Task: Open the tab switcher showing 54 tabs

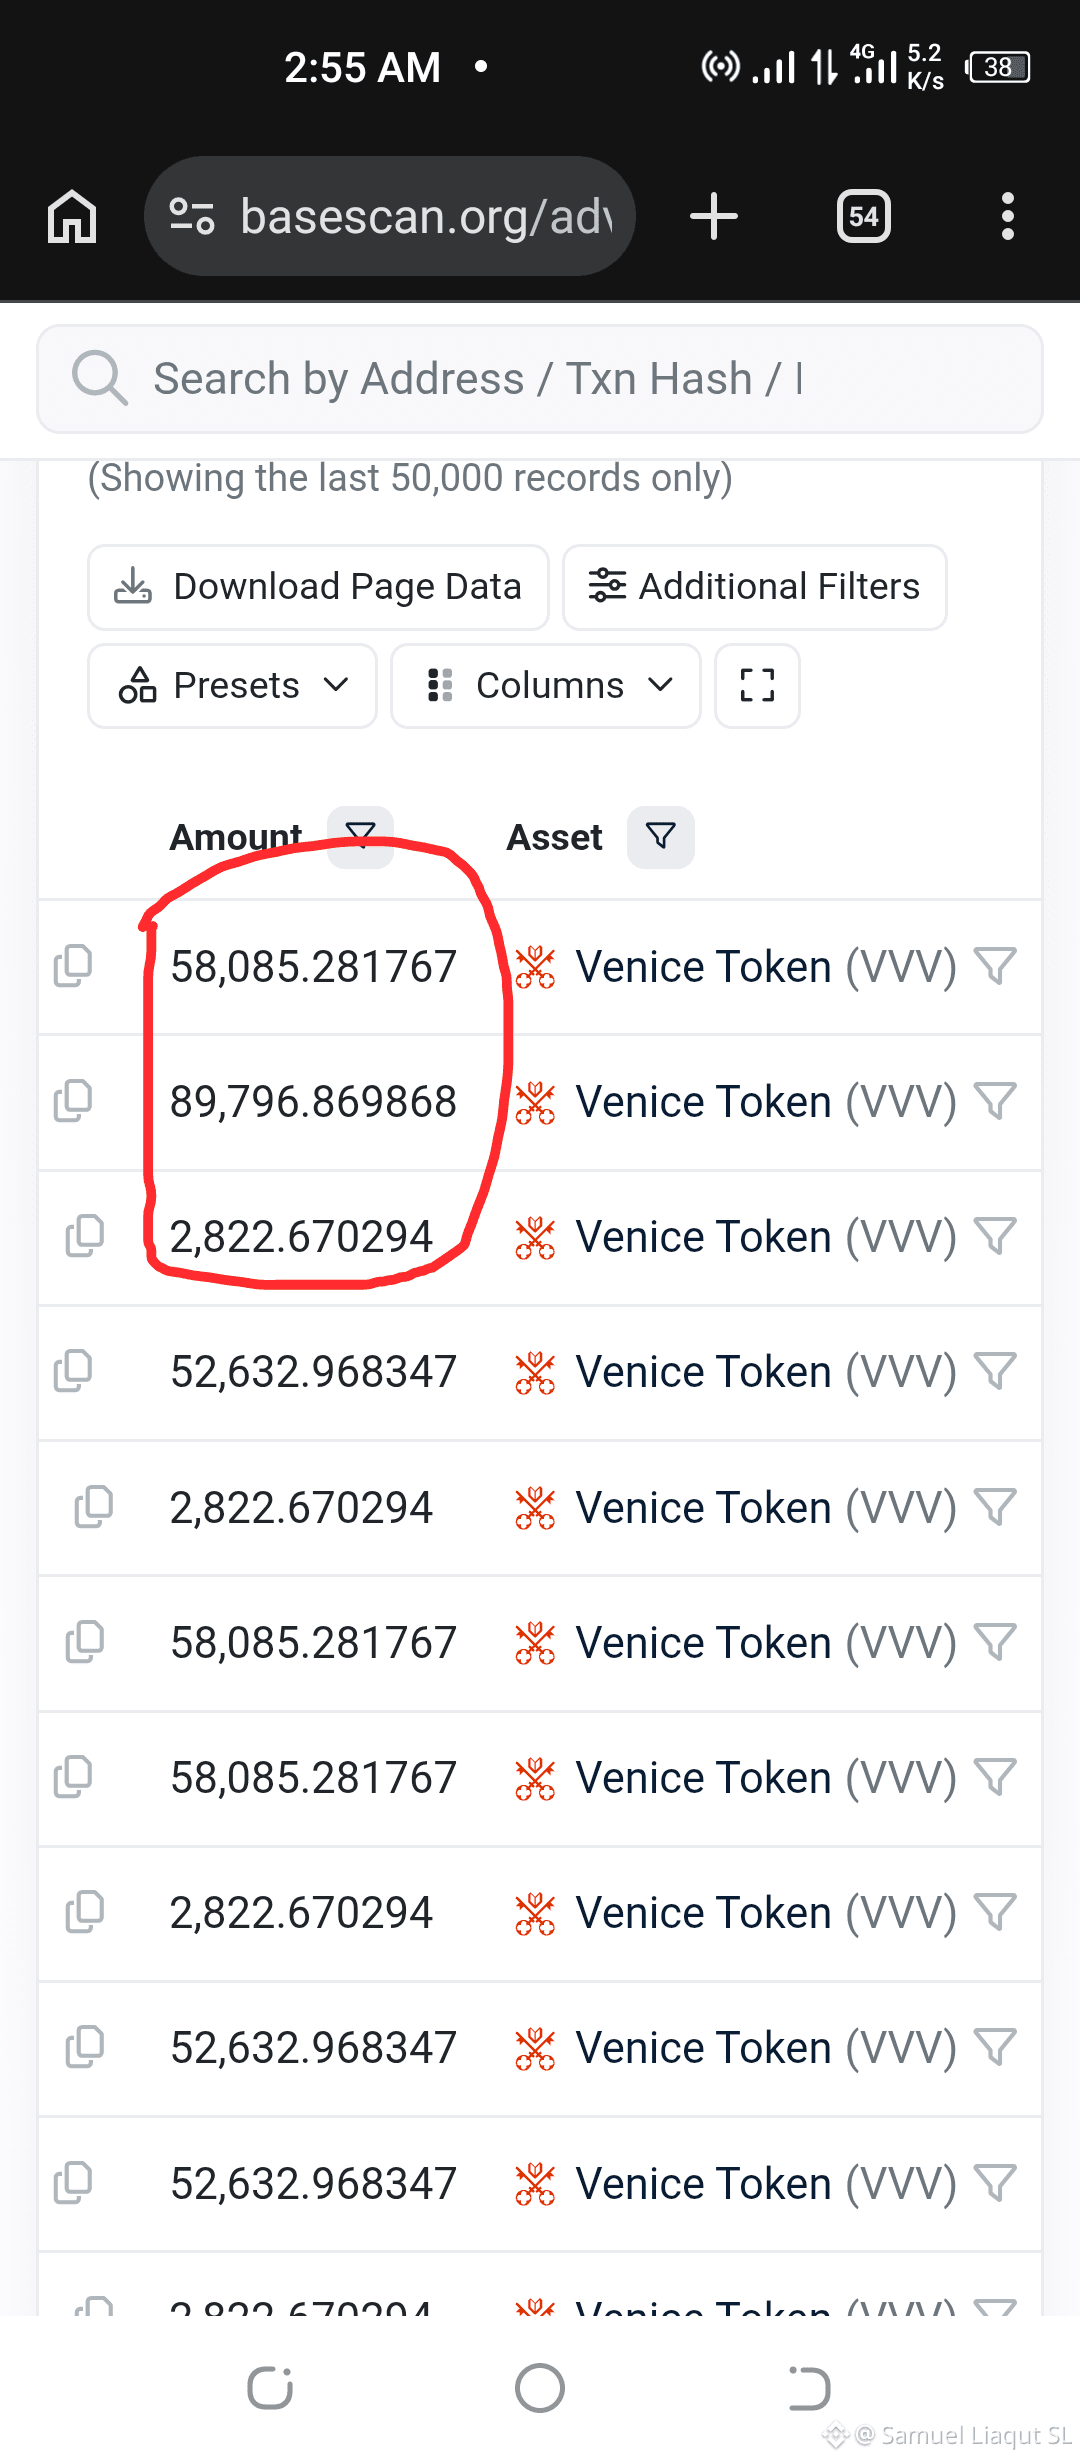Action: tap(864, 216)
